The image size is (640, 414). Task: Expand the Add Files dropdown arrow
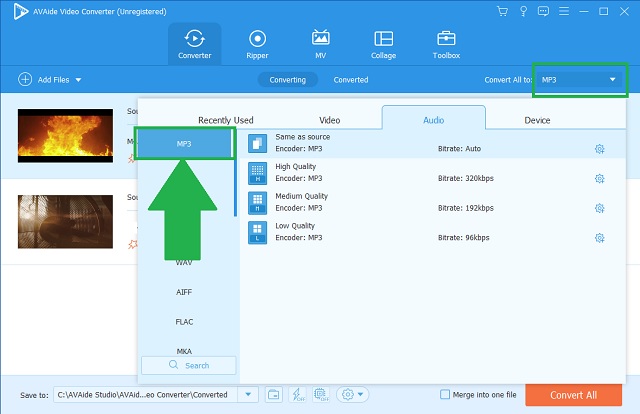[x=78, y=80]
